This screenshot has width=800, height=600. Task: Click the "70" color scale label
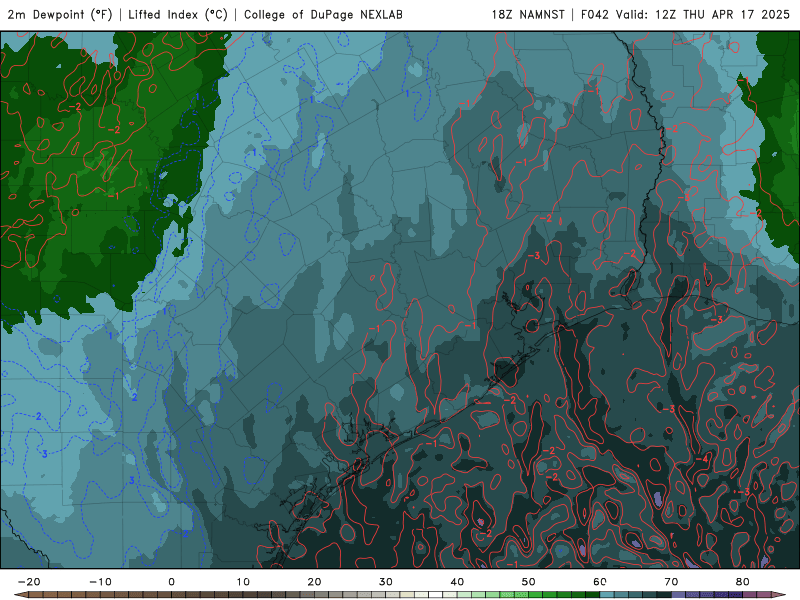(x=671, y=582)
